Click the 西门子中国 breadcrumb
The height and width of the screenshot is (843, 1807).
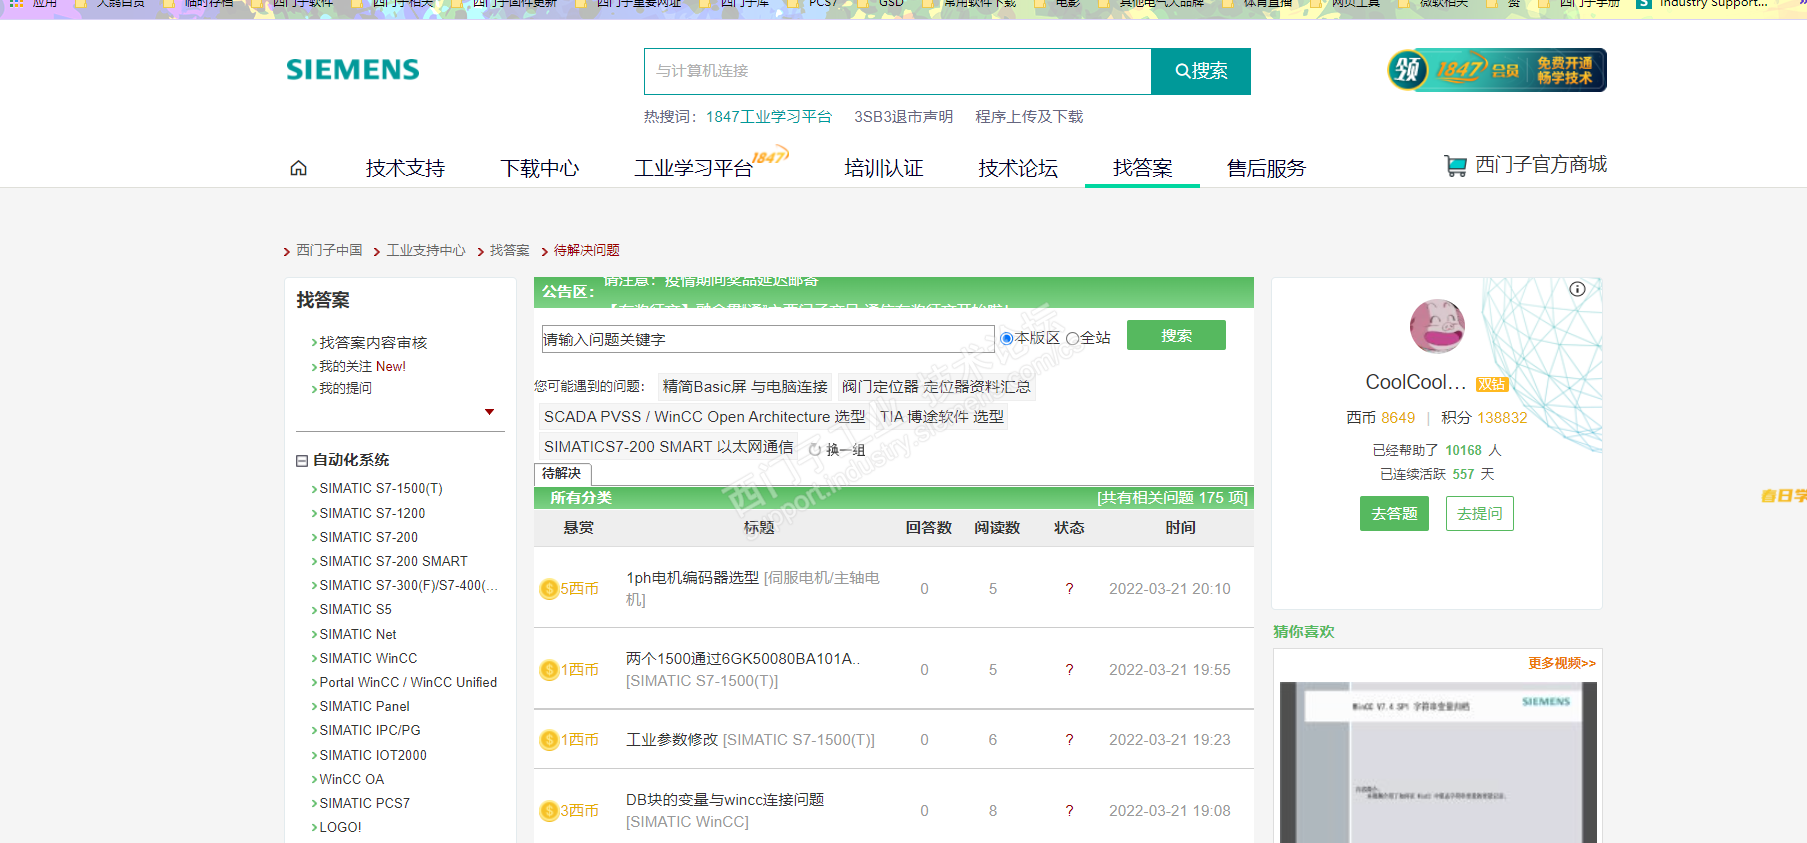click(x=329, y=250)
